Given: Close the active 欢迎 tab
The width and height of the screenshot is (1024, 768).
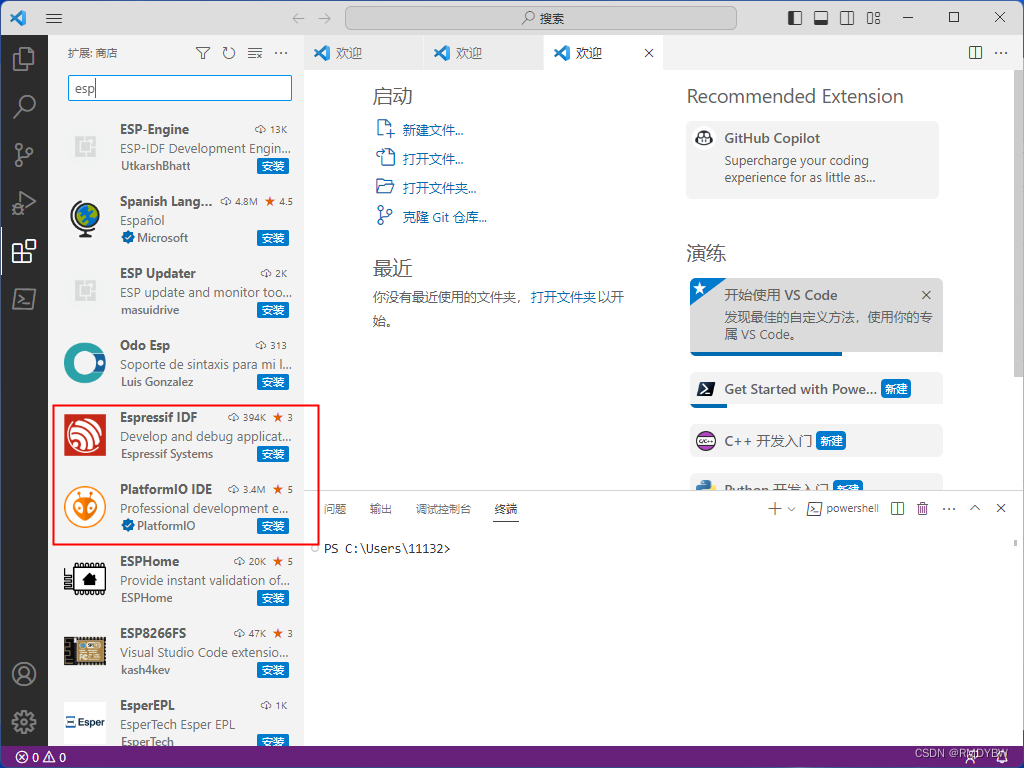Looking at the screenshot, I should click(x=648, y=53).
